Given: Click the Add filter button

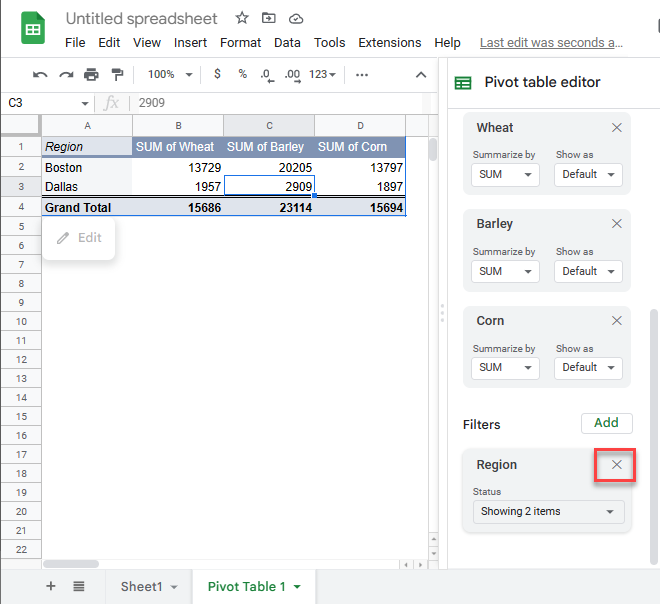Looking at the screenshot, I should (606, 423).
